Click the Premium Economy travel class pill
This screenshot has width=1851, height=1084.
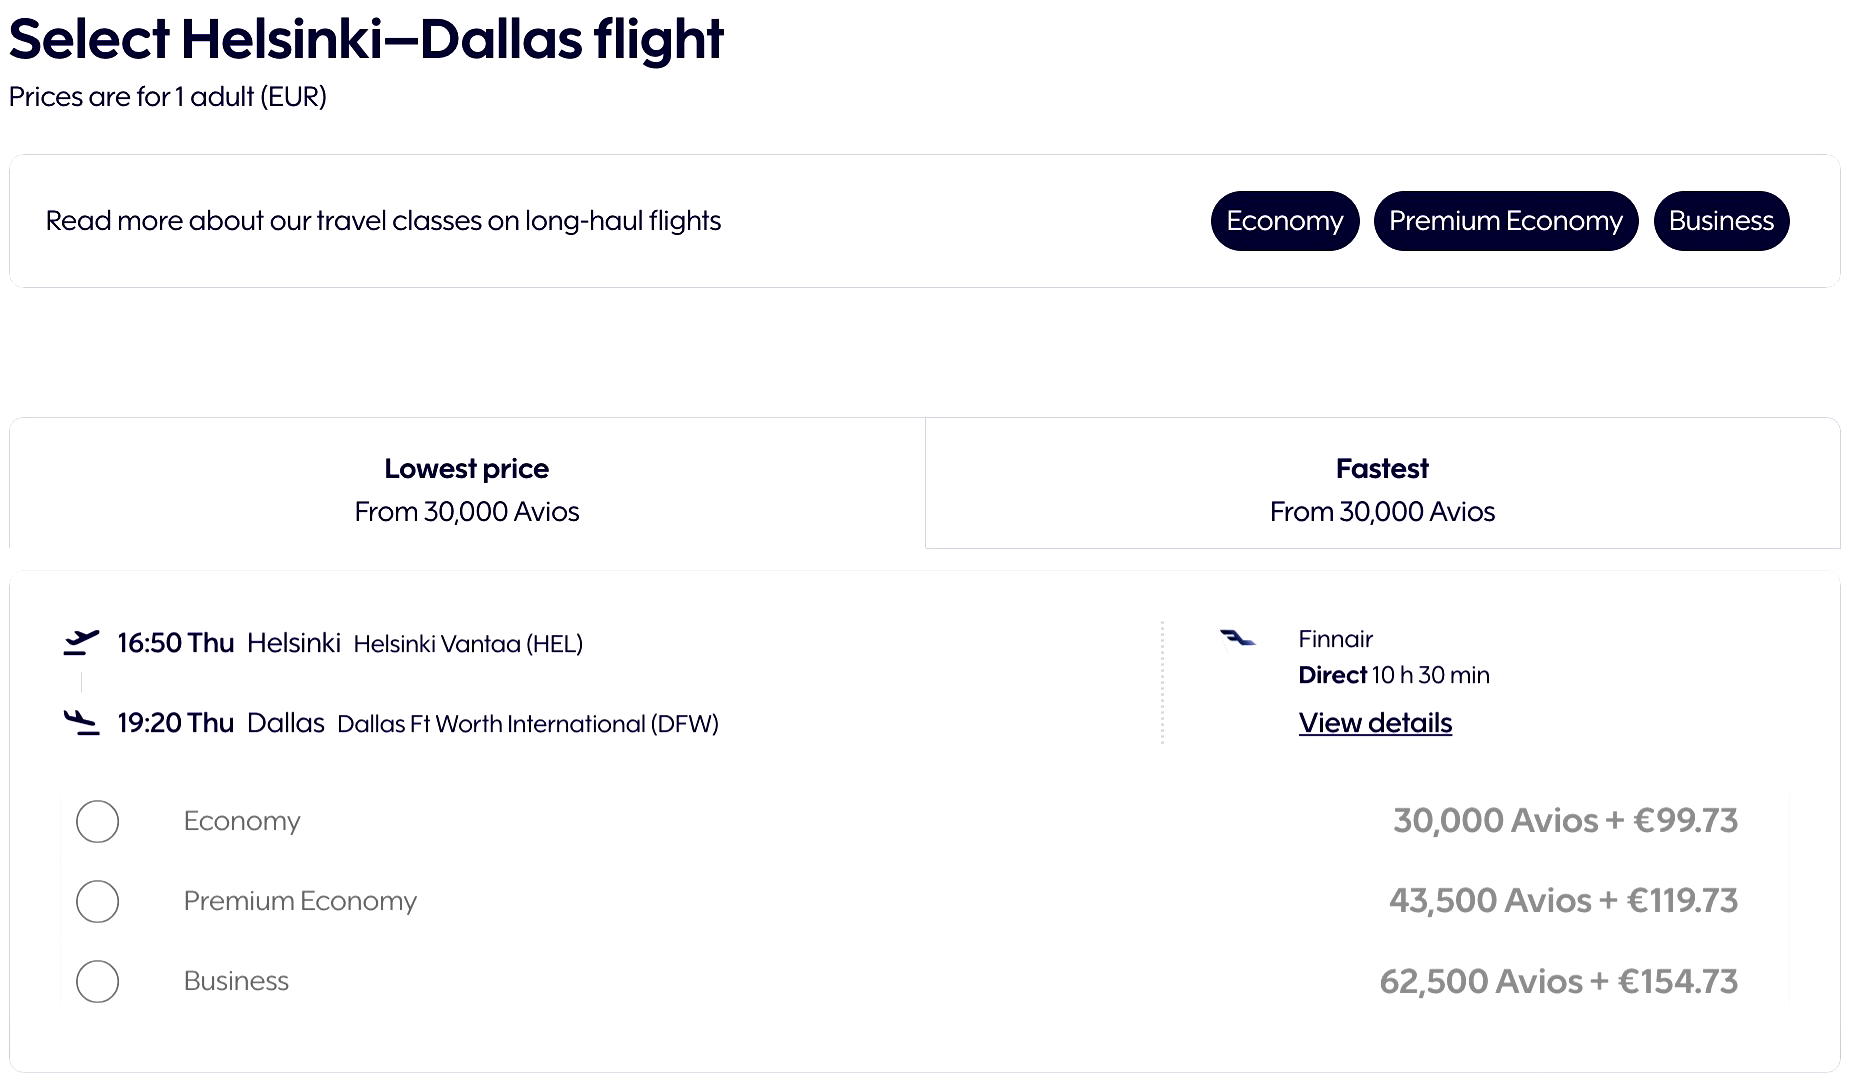point(1505,221)
